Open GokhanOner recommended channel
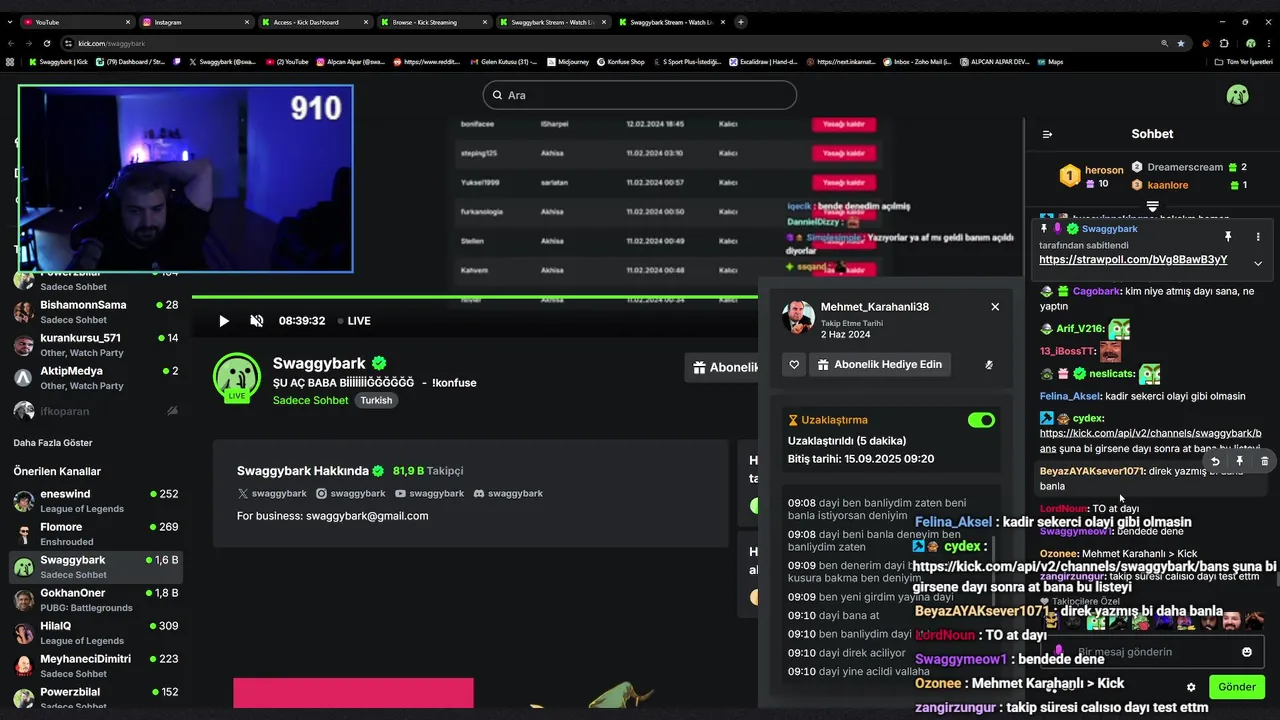The image size is (1280, 720). [x=95, y=600]
